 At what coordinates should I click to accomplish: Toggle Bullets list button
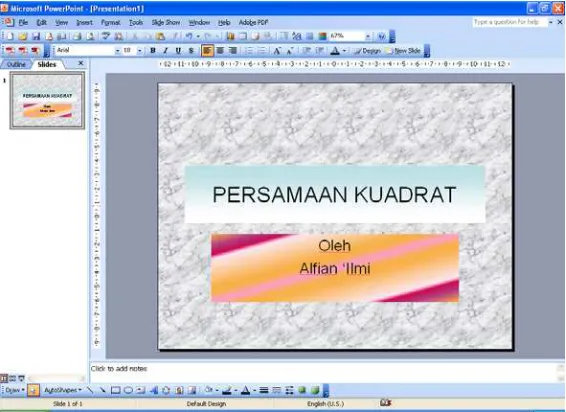coord(262,51)
